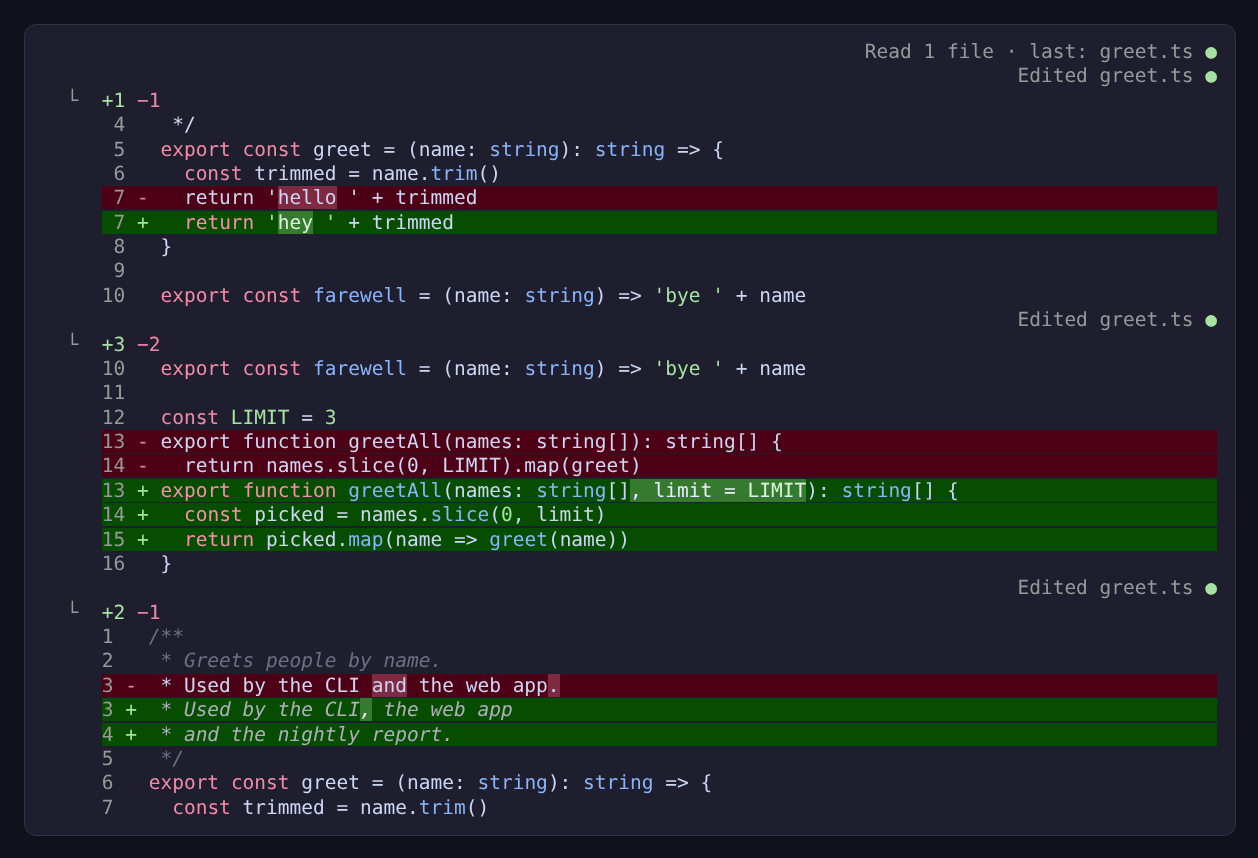Image resolution: width=1258 pixels, height=858 pixels.
Task: Click the closing brace on line 8
Action: coord(166,247)
